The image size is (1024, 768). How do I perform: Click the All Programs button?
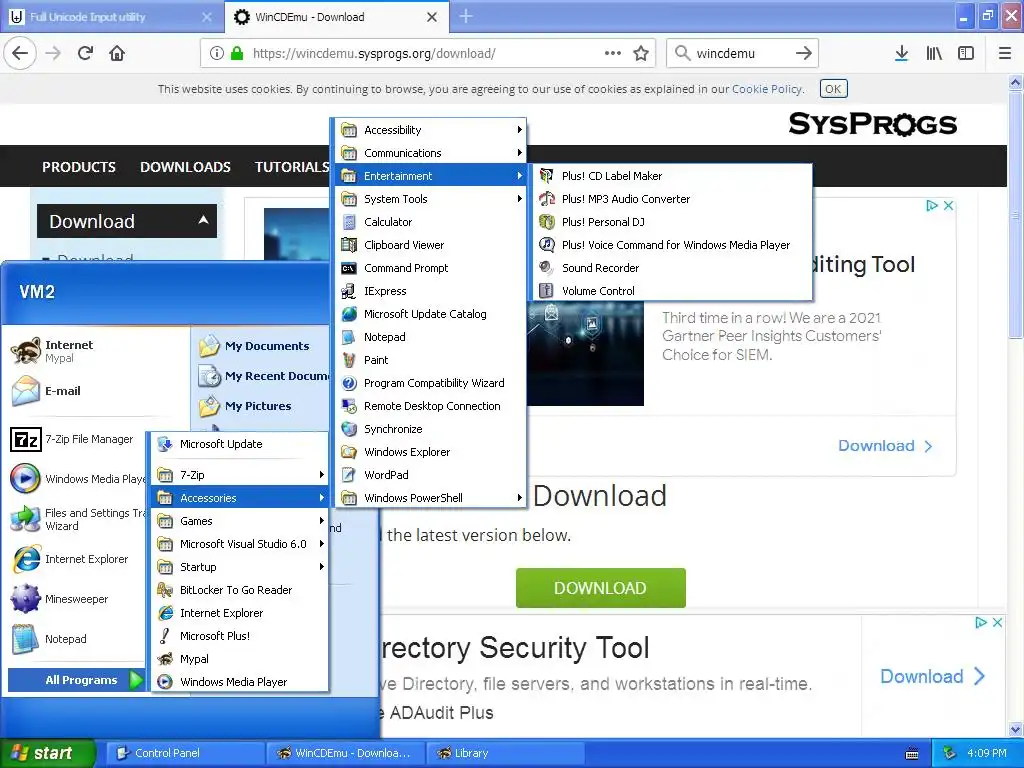[76, 680]
